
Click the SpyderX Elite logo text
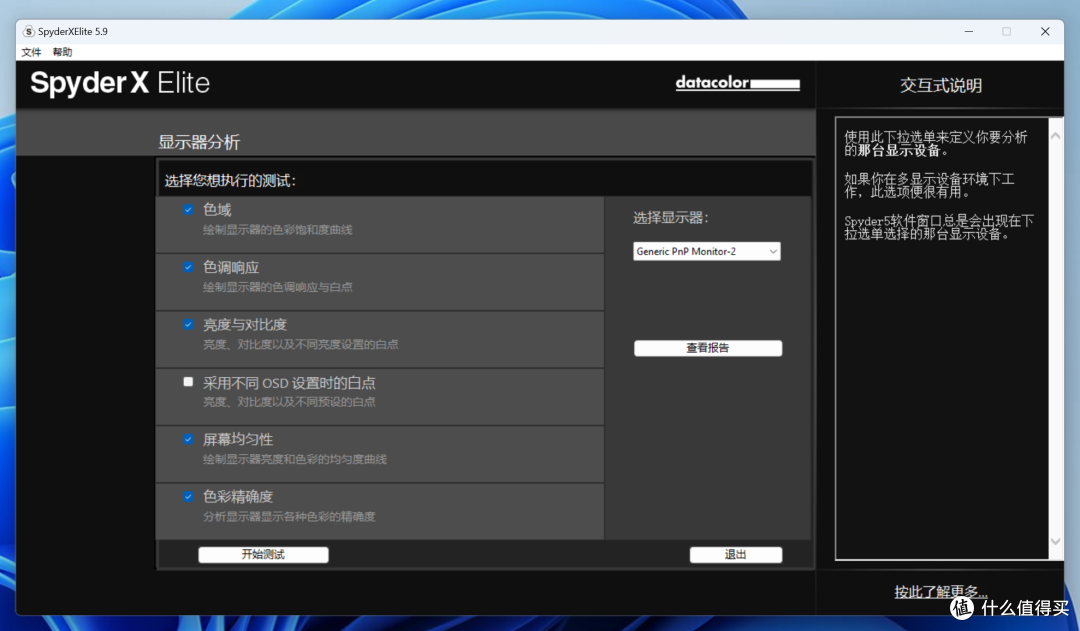coord(120,83)
